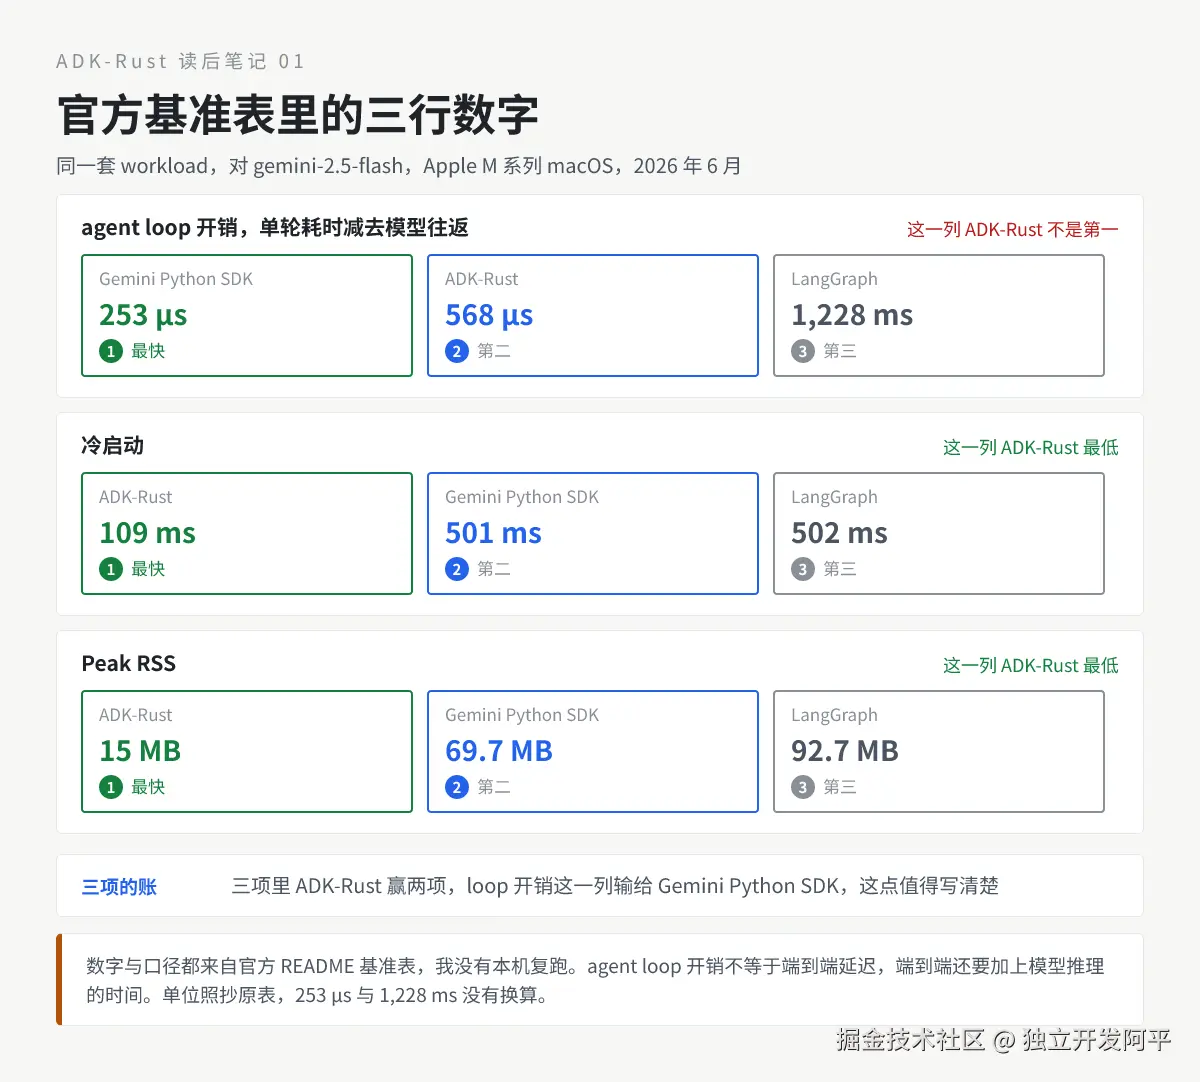The image size is (1200, 1082).
Task: Click the value '501 ms'
Action: coord(493,533)
